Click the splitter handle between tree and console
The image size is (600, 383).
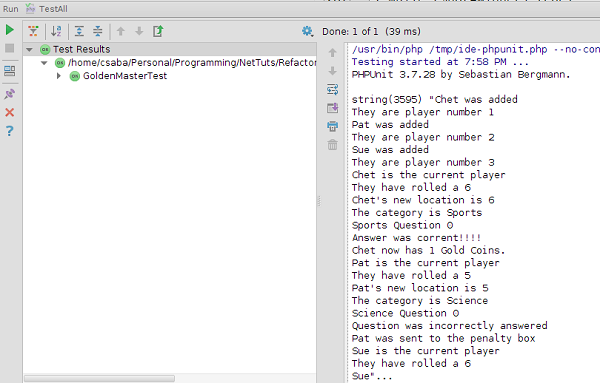(x=318, y=200)
